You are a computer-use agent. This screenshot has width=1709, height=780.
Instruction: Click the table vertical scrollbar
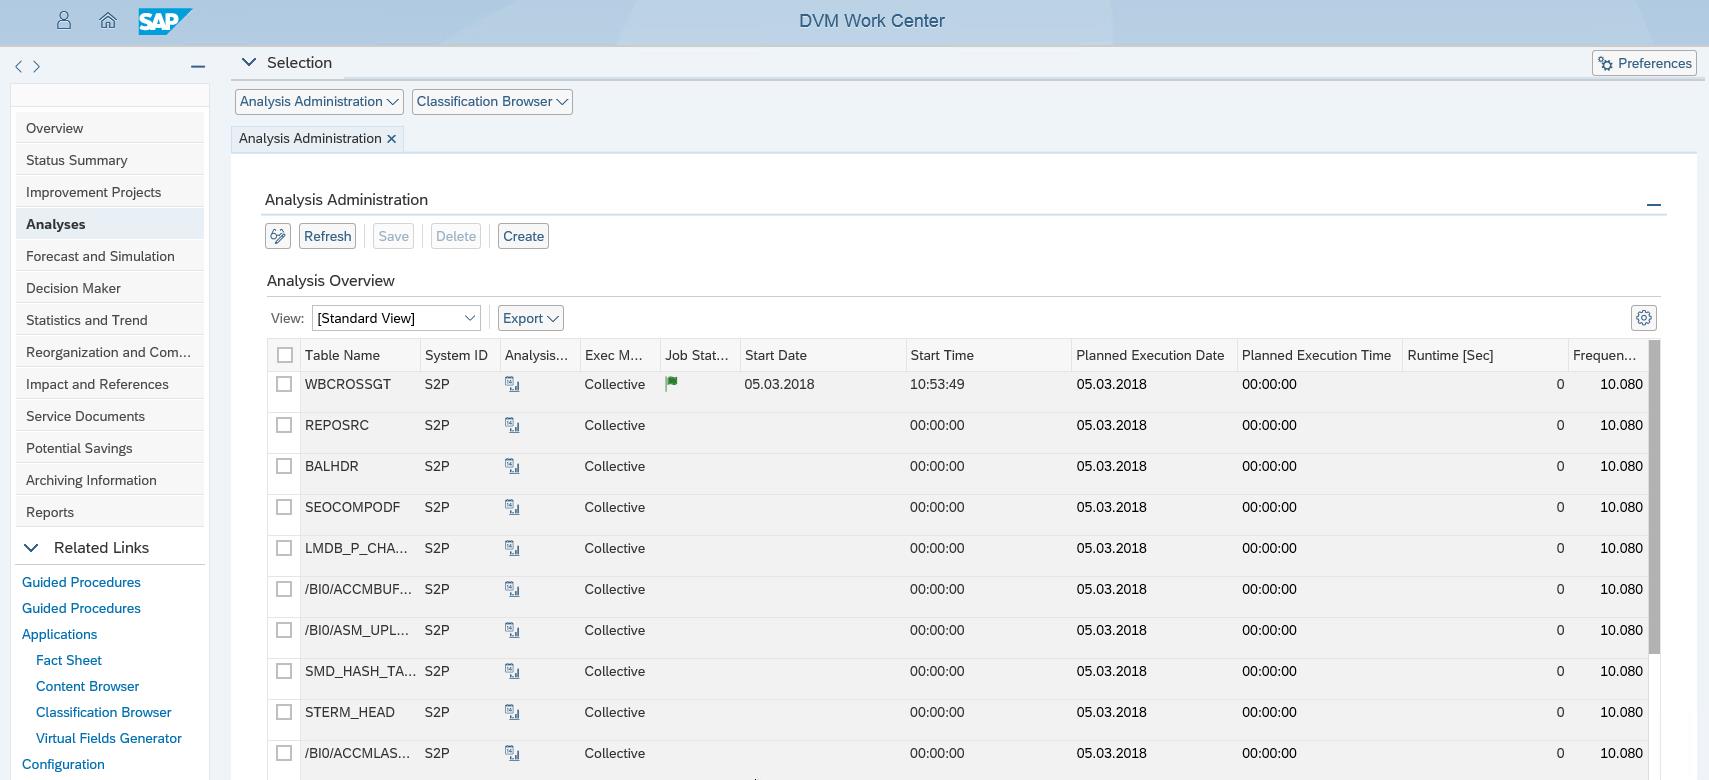coord(1654,497)
